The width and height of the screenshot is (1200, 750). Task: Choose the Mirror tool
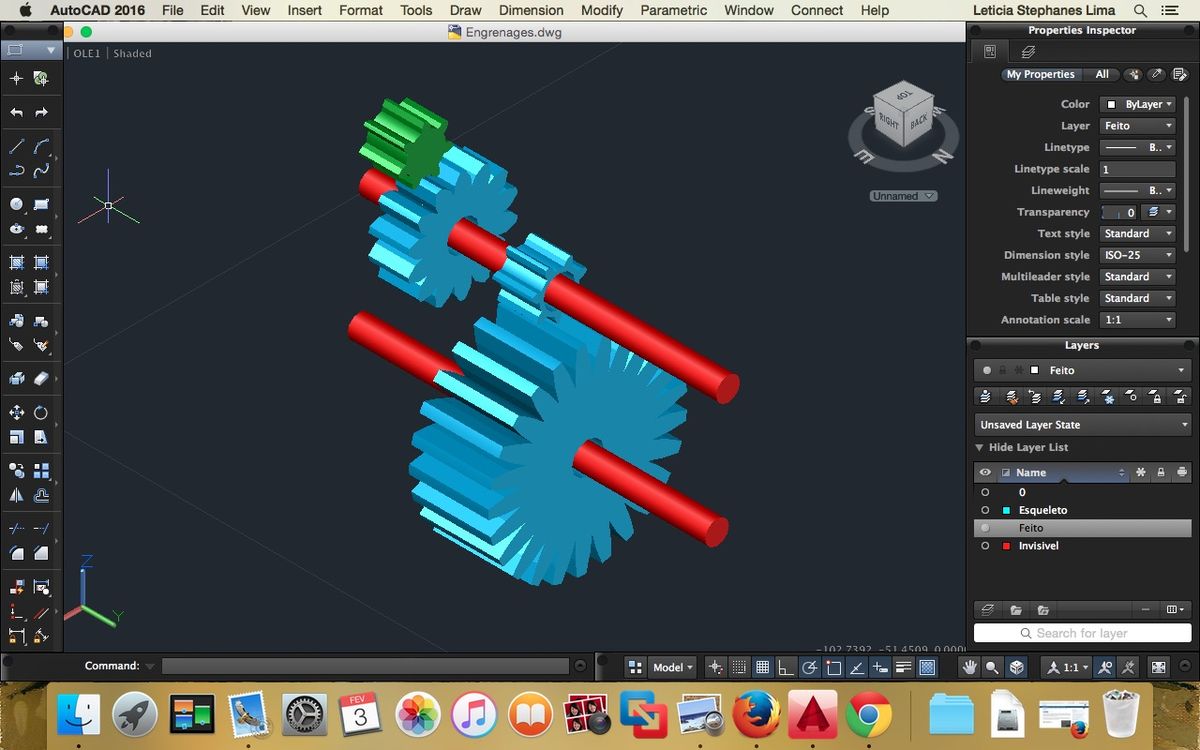[x=17, y=495]
